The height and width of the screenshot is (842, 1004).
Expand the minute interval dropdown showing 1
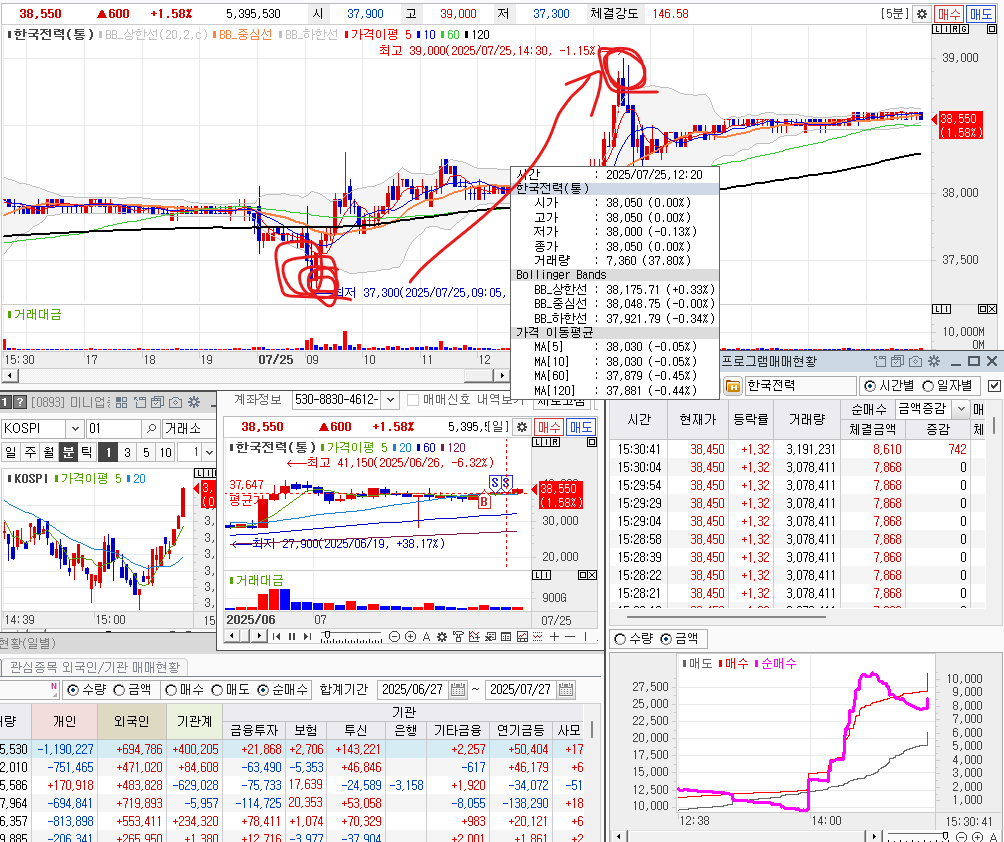coord(209,452)
